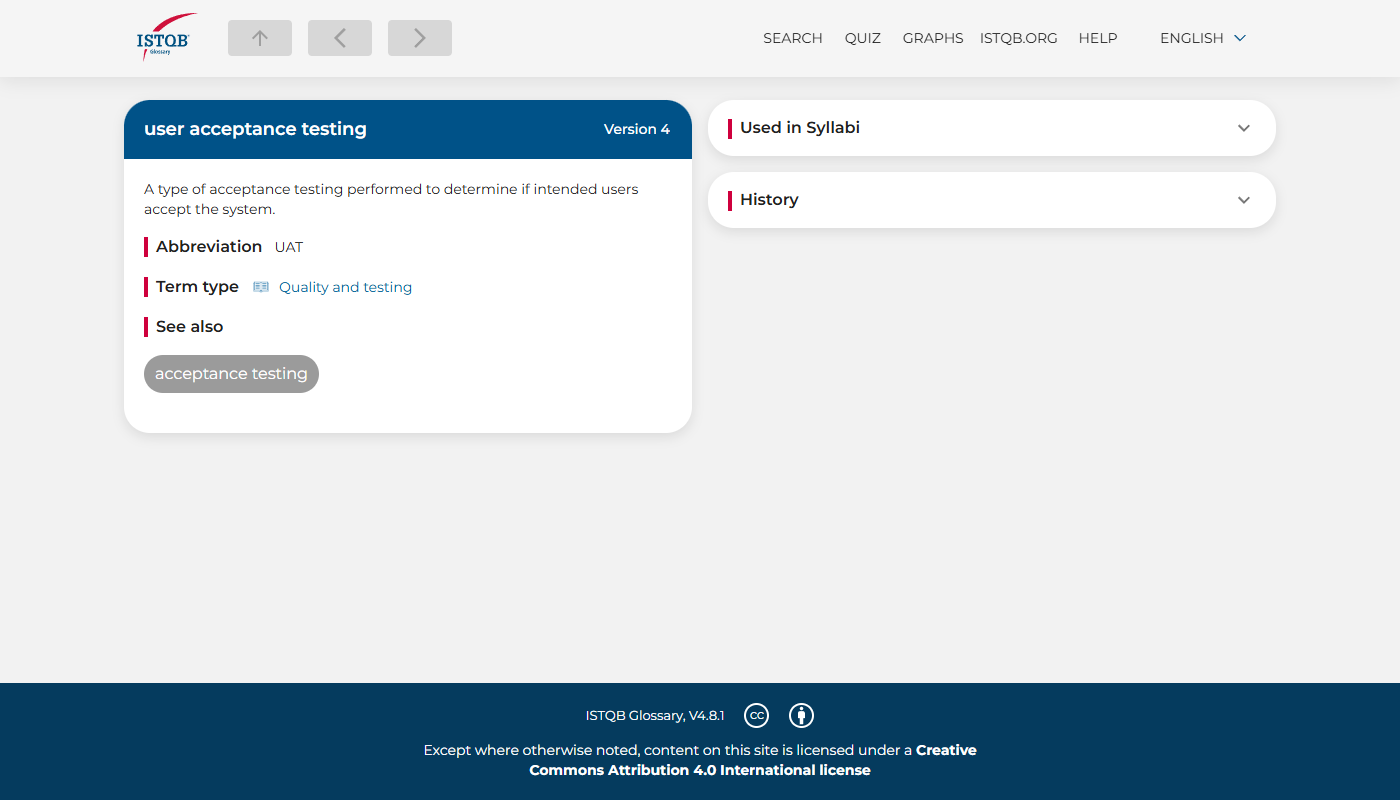The image size is (1400, 800).
Task: Click the ISTQB Glossary logo
Action: [x=166, y=38]
